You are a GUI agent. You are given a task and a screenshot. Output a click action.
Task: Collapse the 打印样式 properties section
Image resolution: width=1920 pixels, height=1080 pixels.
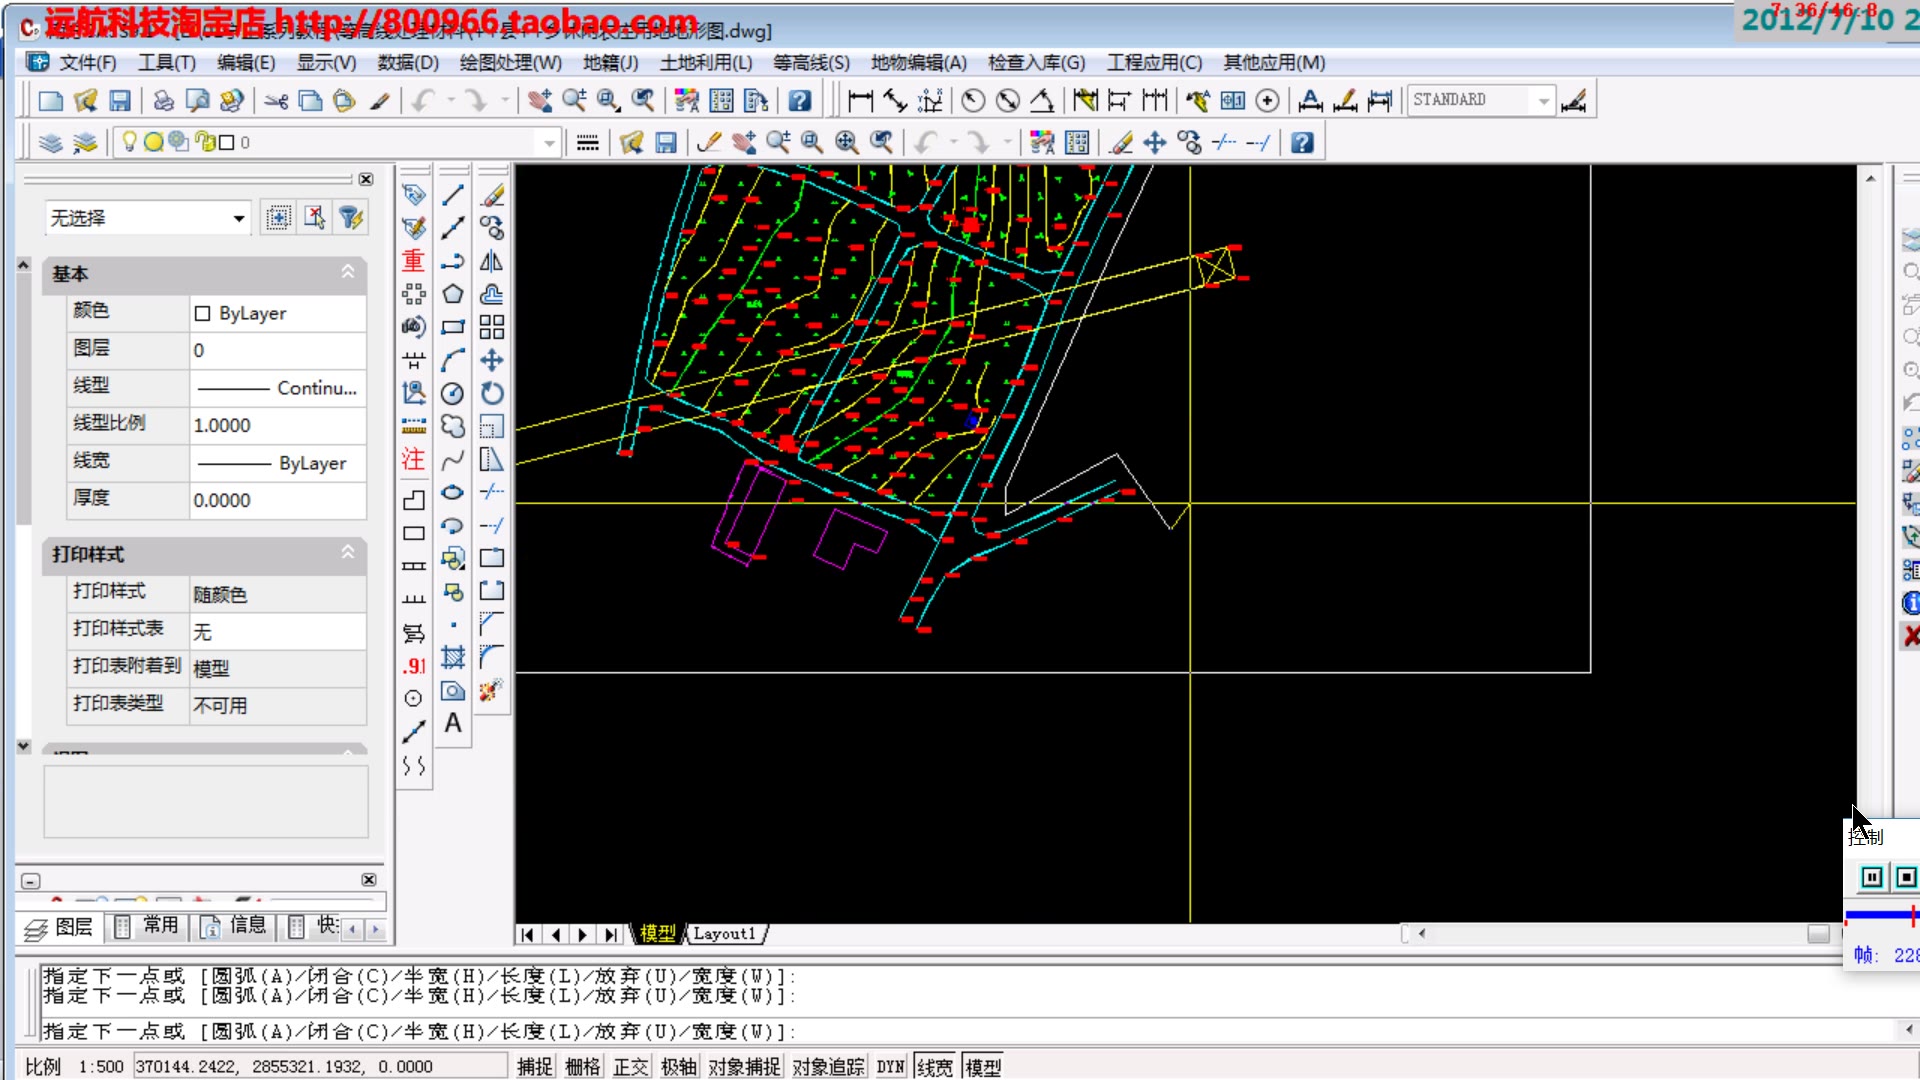pos(348,552)
